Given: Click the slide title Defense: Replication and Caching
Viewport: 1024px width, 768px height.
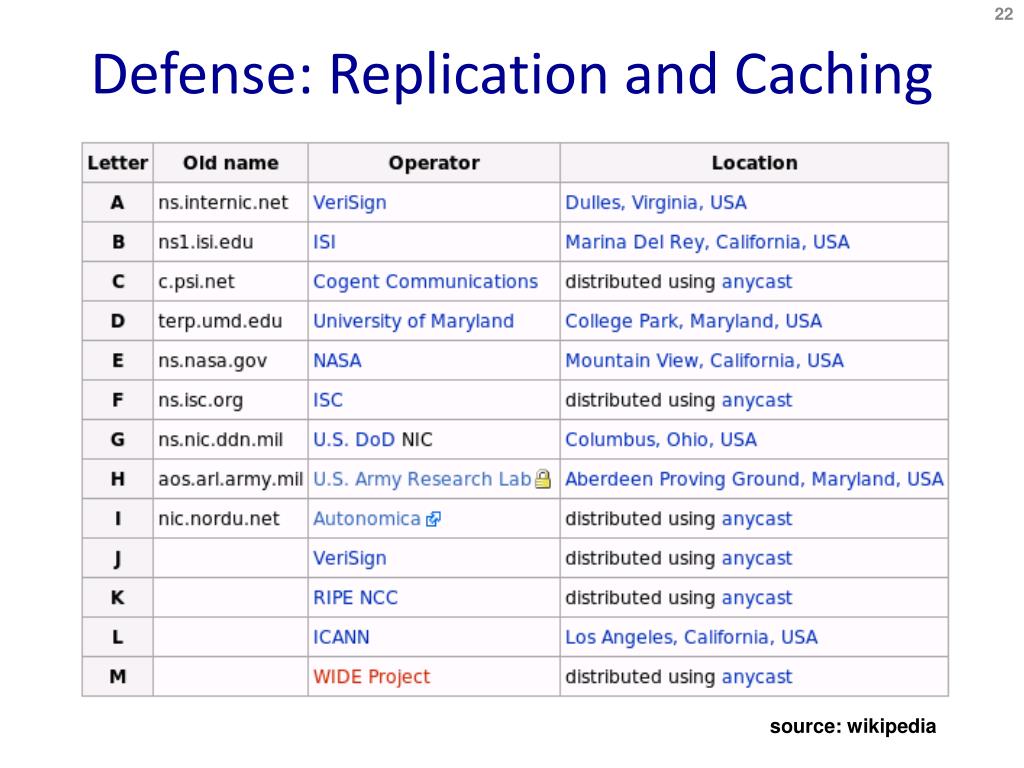Looking at the screenshot, I should (x=512, y=75).
